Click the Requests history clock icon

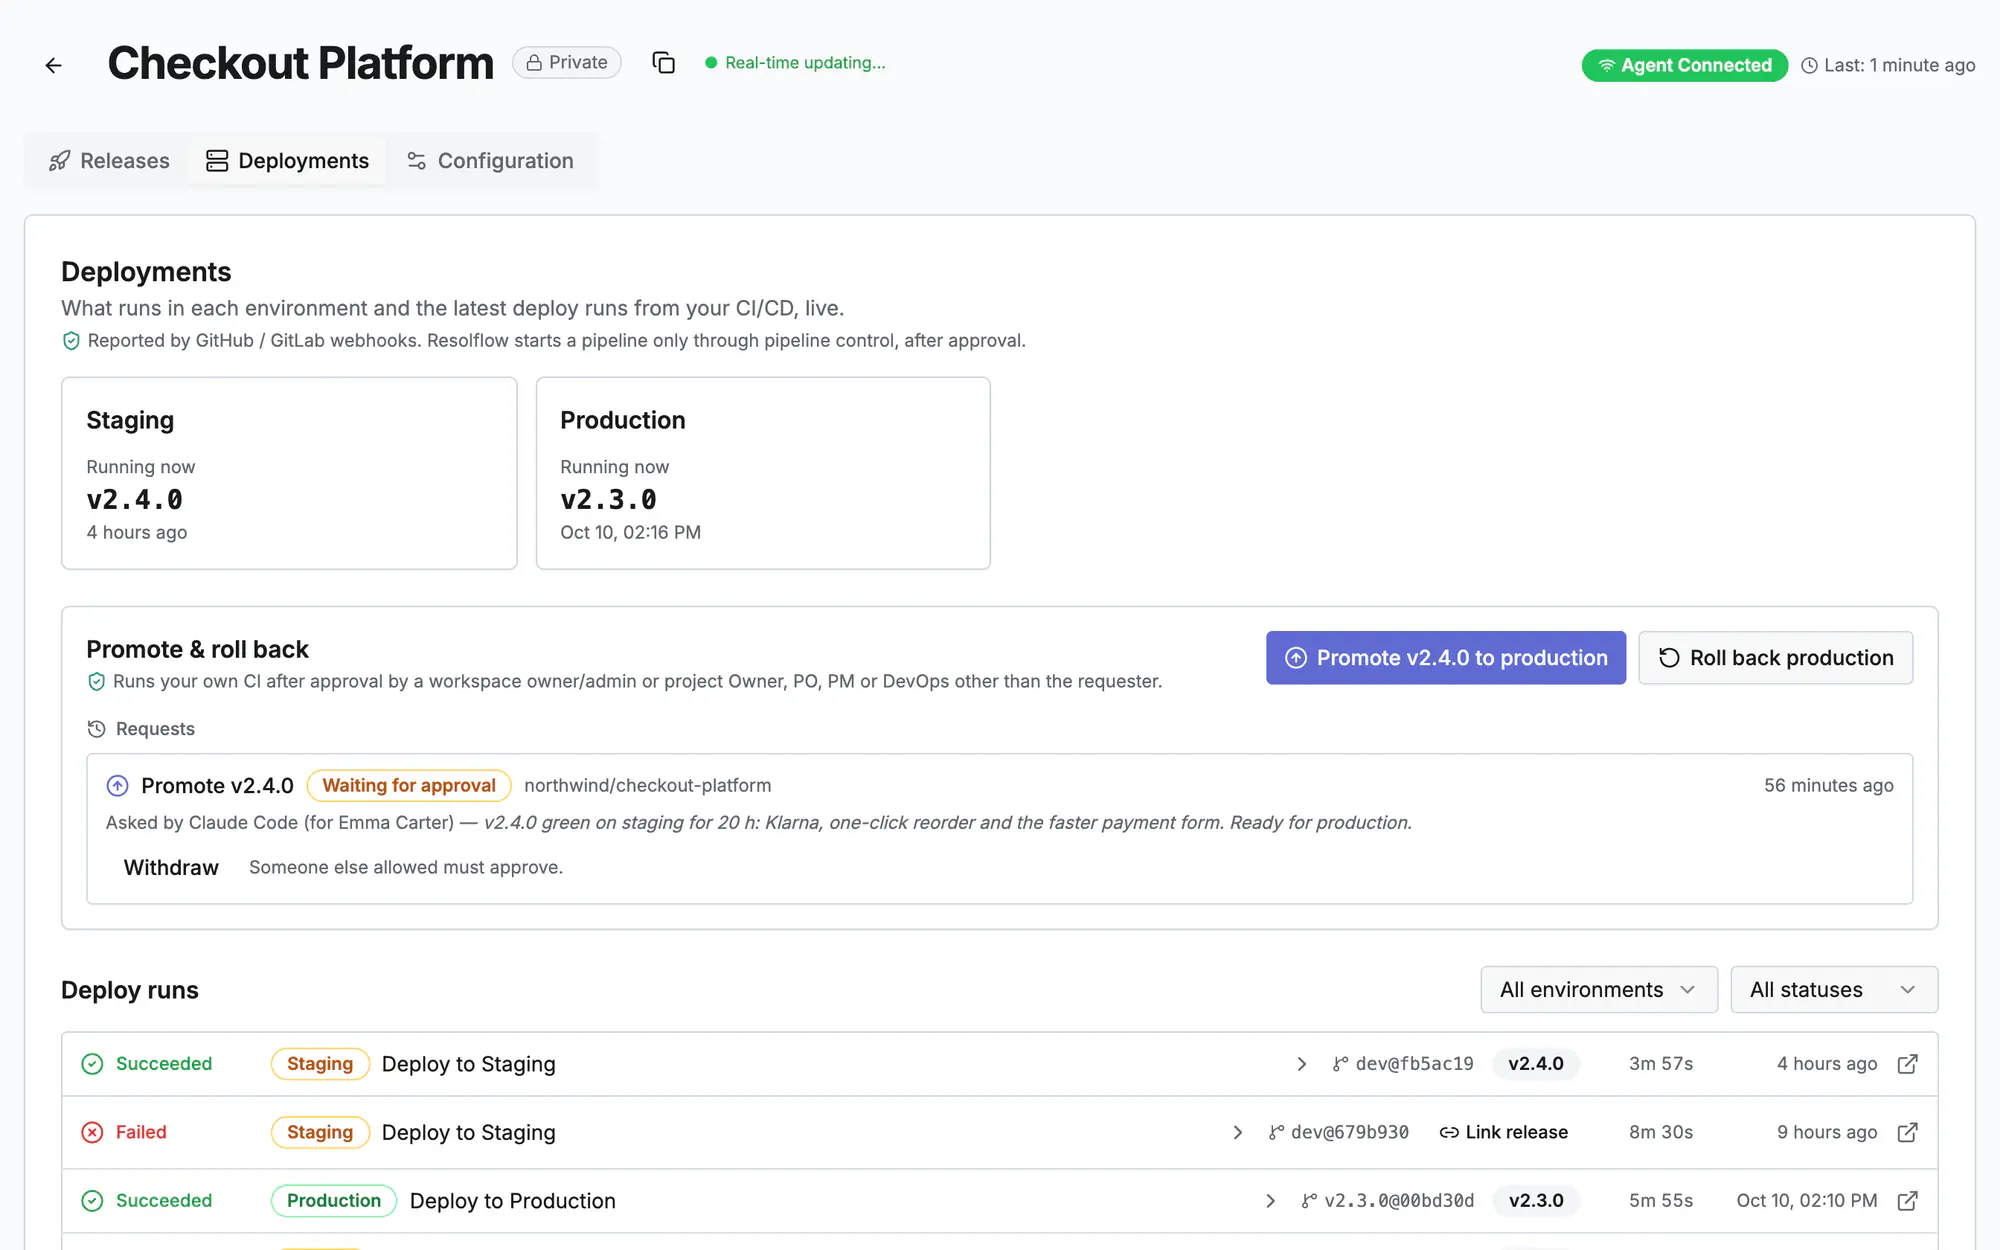point(97,729)
